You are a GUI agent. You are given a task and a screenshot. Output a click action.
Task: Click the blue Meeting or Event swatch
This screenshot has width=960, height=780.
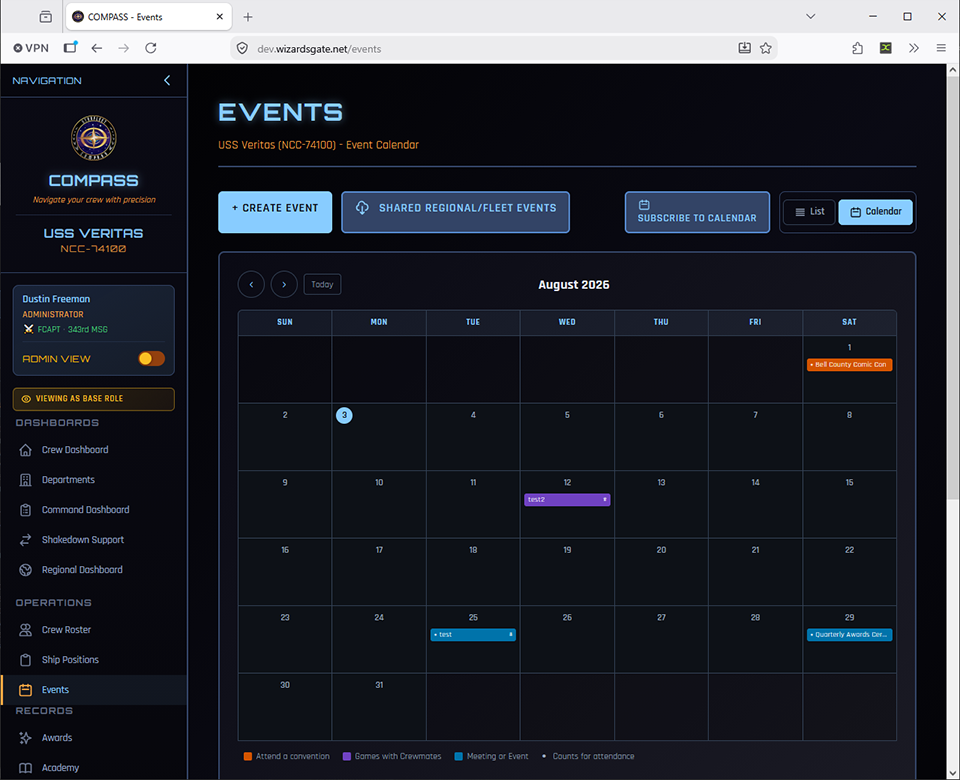coord(459,757)
